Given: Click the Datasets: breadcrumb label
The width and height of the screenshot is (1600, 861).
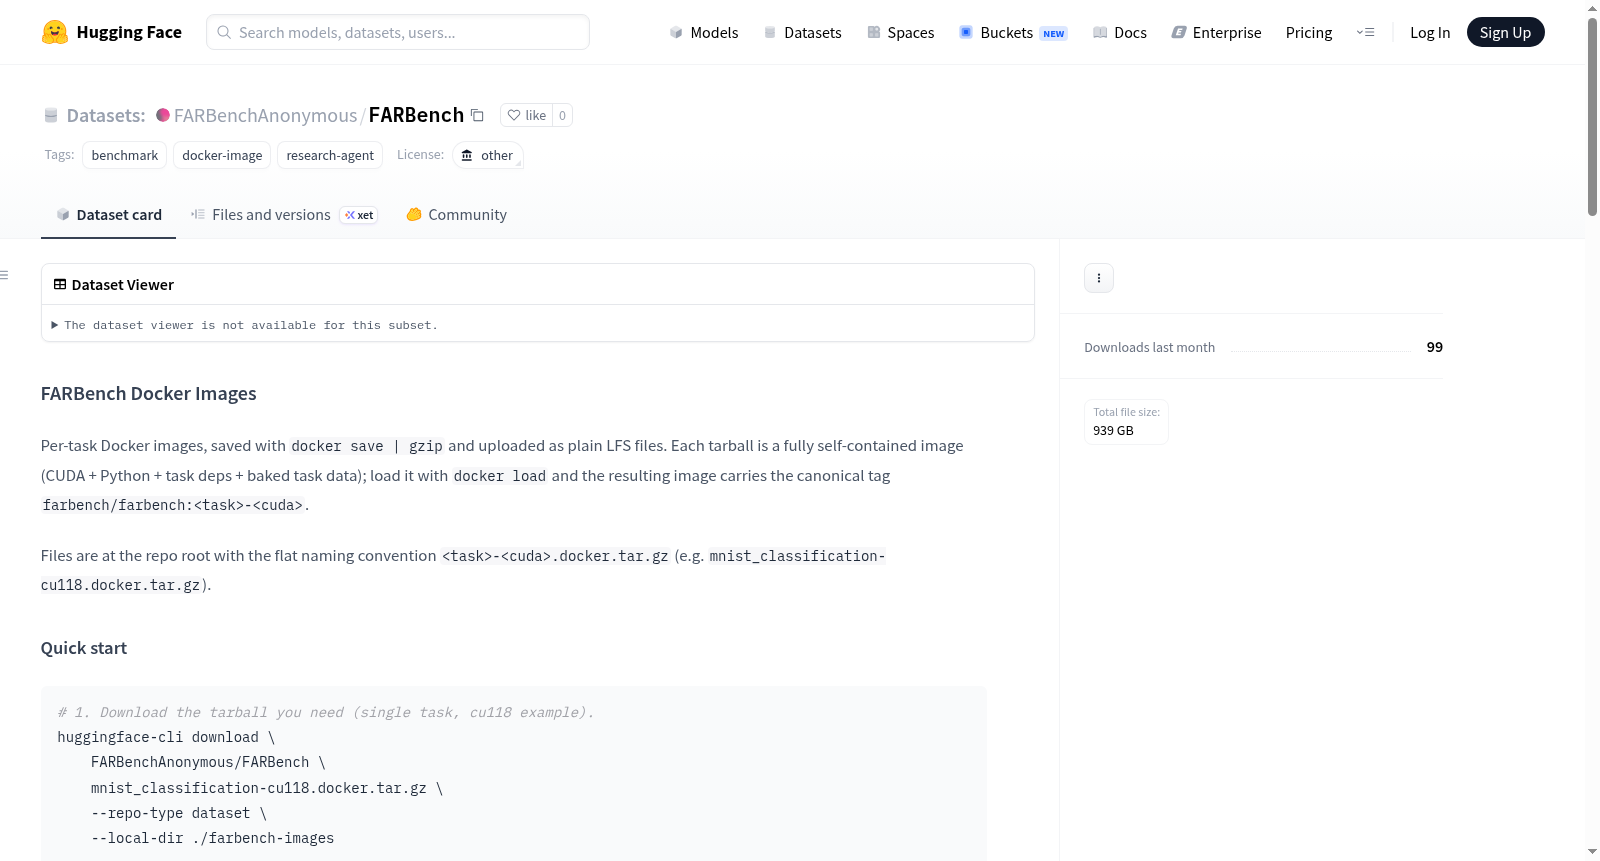Looking at the screenshot, I should pos(106,115).
